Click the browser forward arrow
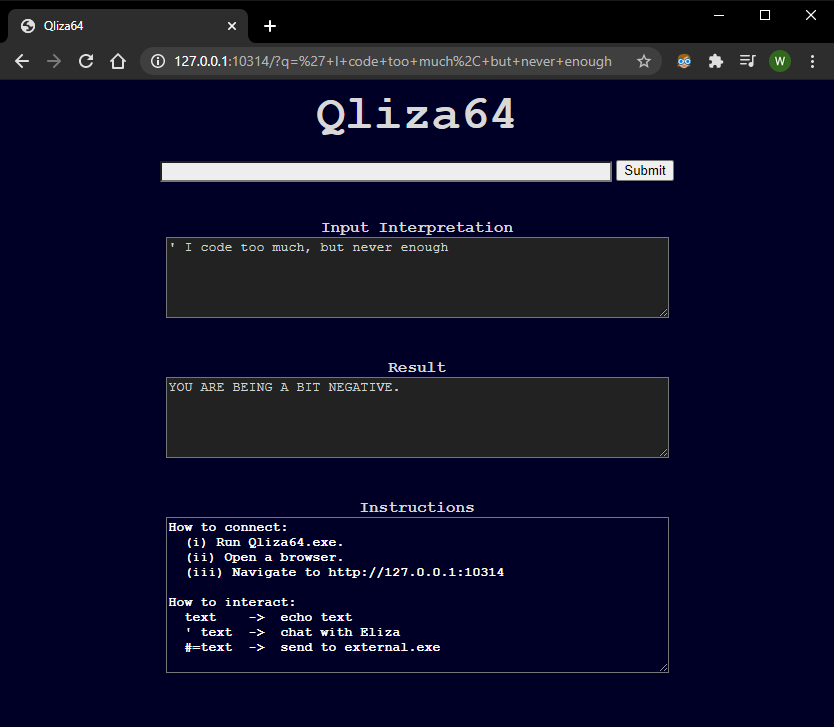834x727 pixels. pos(54,61)
